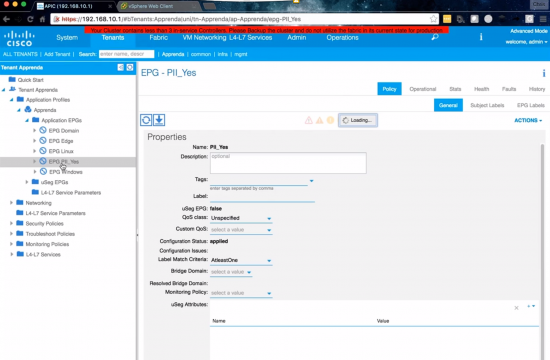Open the Admin menu
The height and width of the screenshot is (360, 550).
(x=296, y=37)
